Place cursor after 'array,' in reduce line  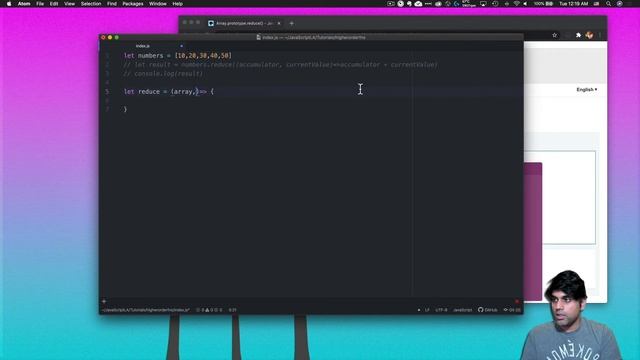click(196, 91)
